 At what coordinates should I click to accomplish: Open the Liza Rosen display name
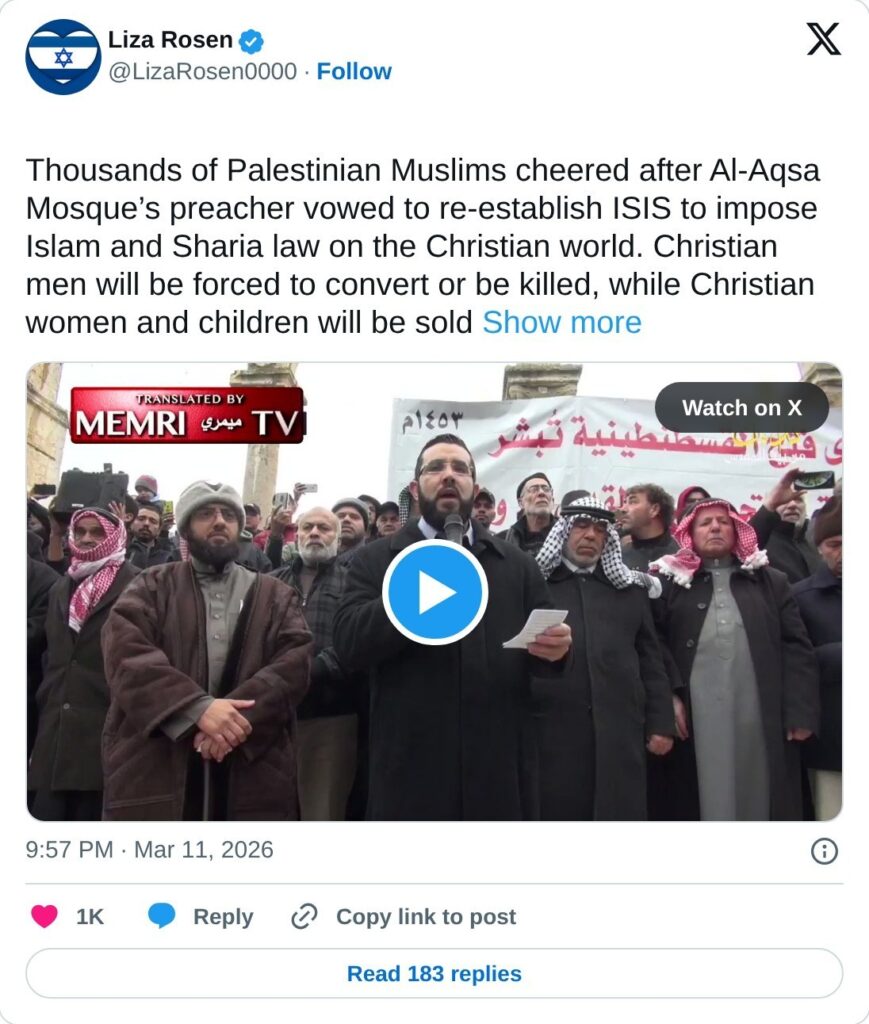[x=170, y=40]
